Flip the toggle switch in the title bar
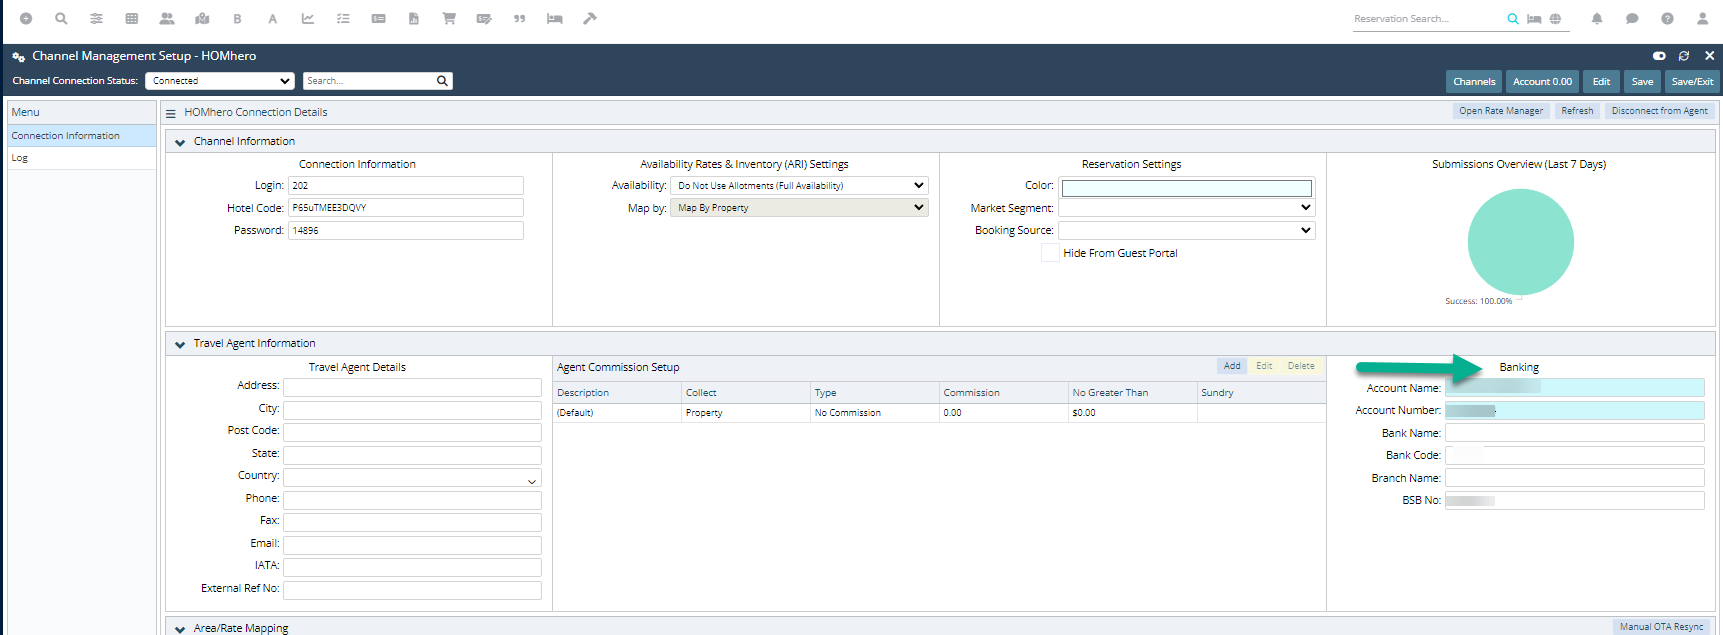This screenshot has width=1723, height=635. tap(1659, 56)
